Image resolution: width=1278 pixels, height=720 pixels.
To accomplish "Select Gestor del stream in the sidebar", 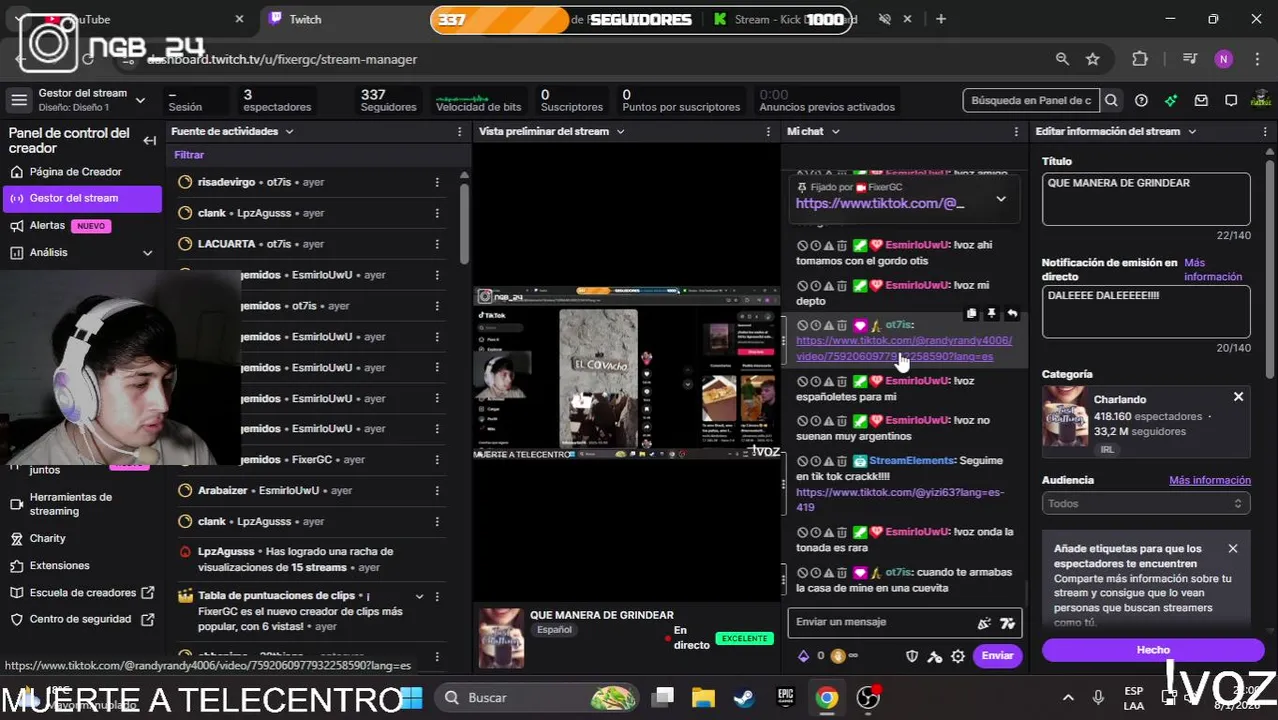I will 82,198.
